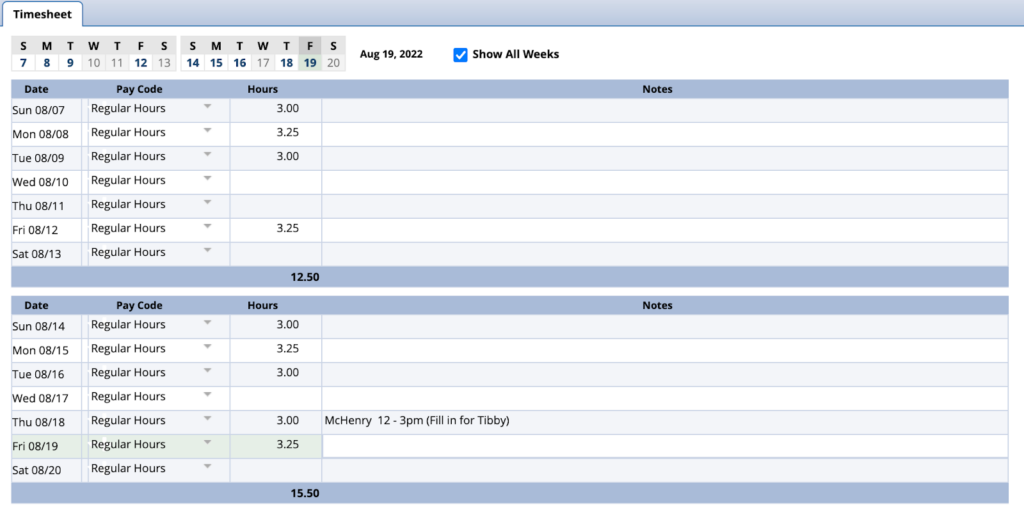Select day 19 in the calendar strip
The height and width of the screenshot is (513, 1024).
click(x=310, y=63)
